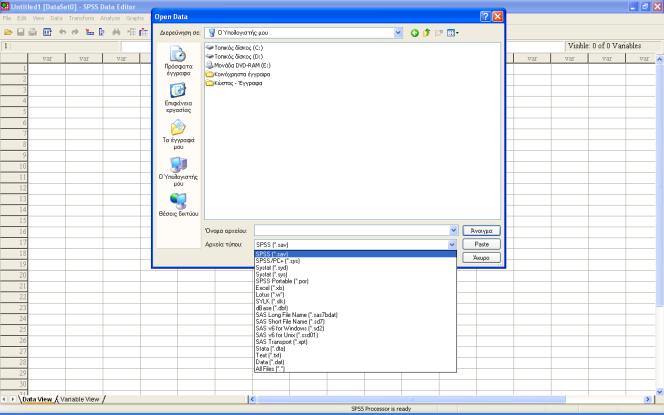The width and height of the screenshot is (664, 415).
Task: Click the Save disk icon in SPSS toolbar
Action: (20, 32)
